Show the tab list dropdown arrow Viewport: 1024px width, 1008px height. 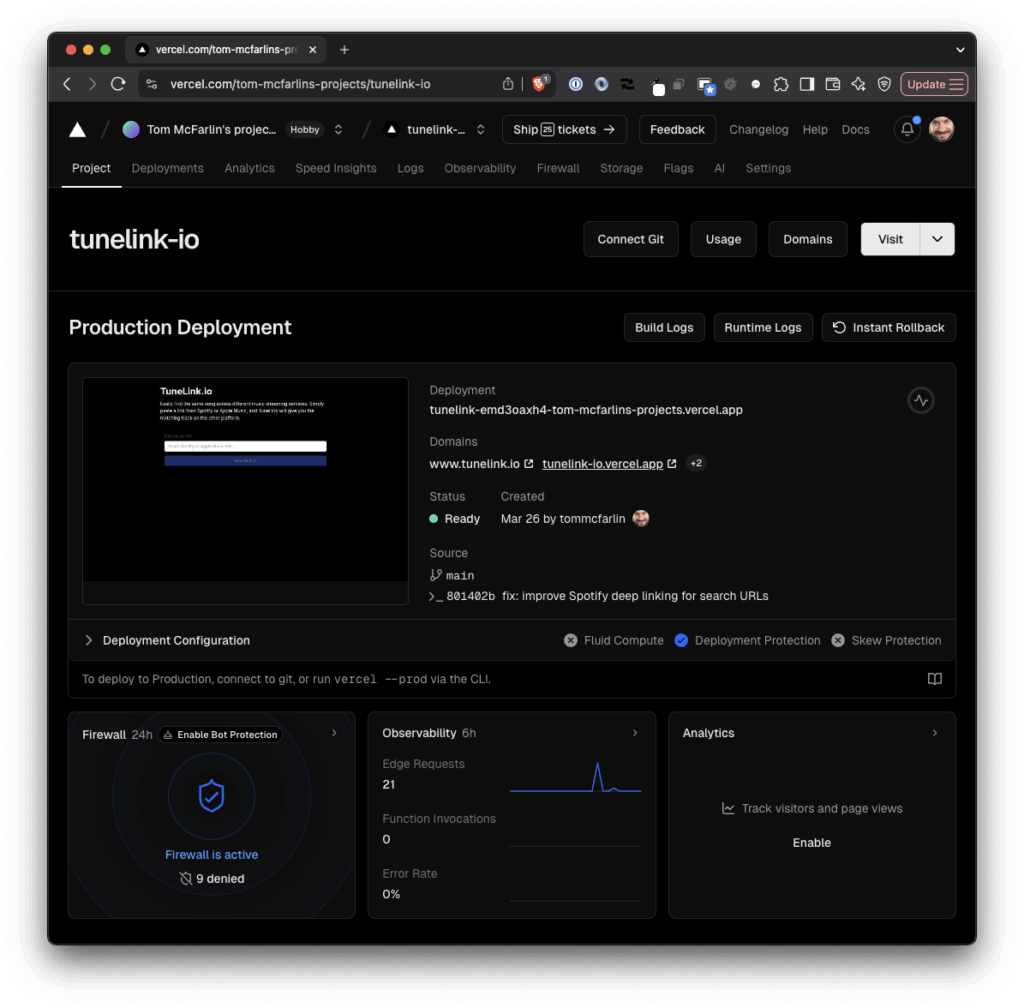coord(960,50)
